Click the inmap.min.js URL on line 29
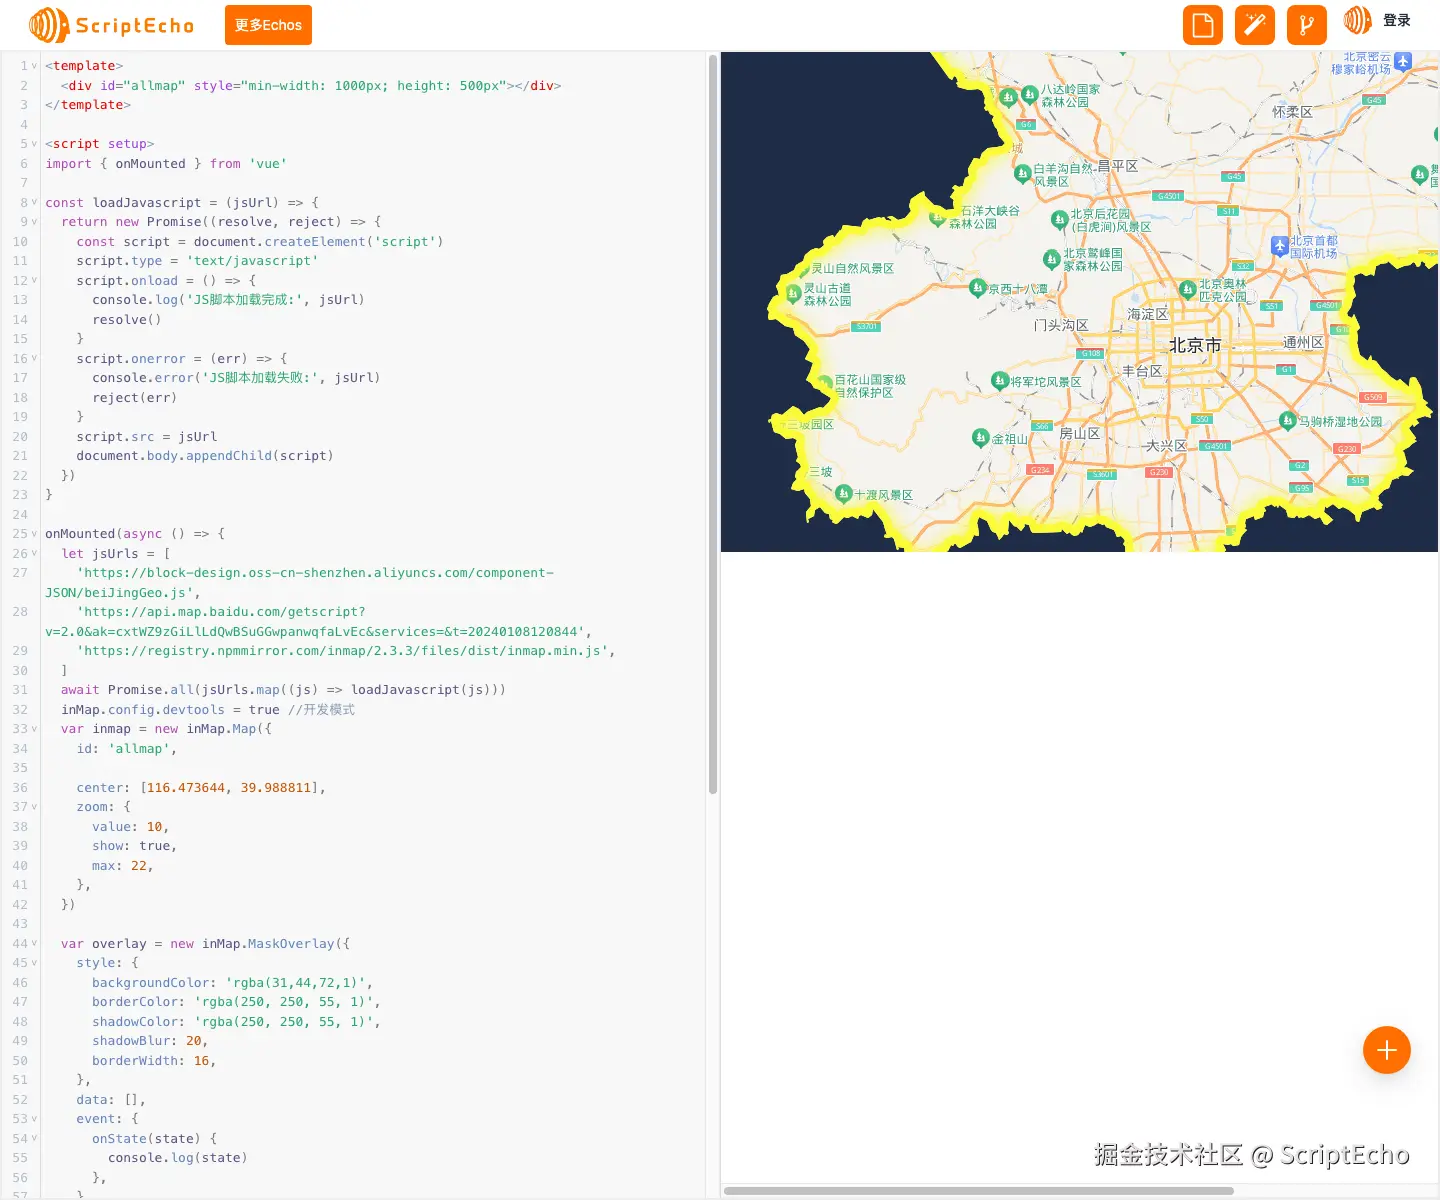This screenshot has height=1200, width=1440. click(343, 651)
